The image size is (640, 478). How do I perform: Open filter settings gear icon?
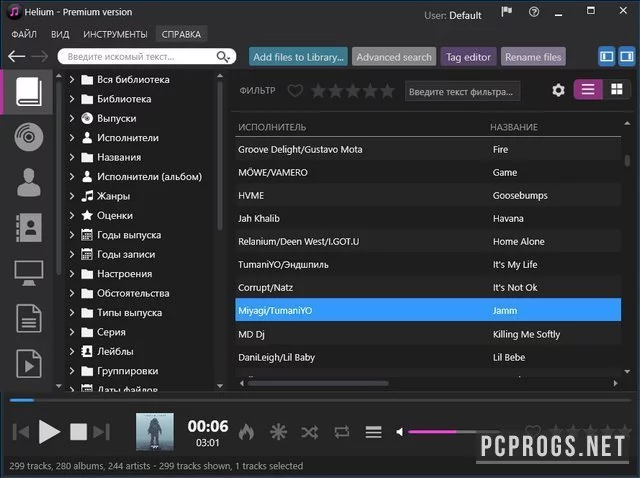coord(558,90)
